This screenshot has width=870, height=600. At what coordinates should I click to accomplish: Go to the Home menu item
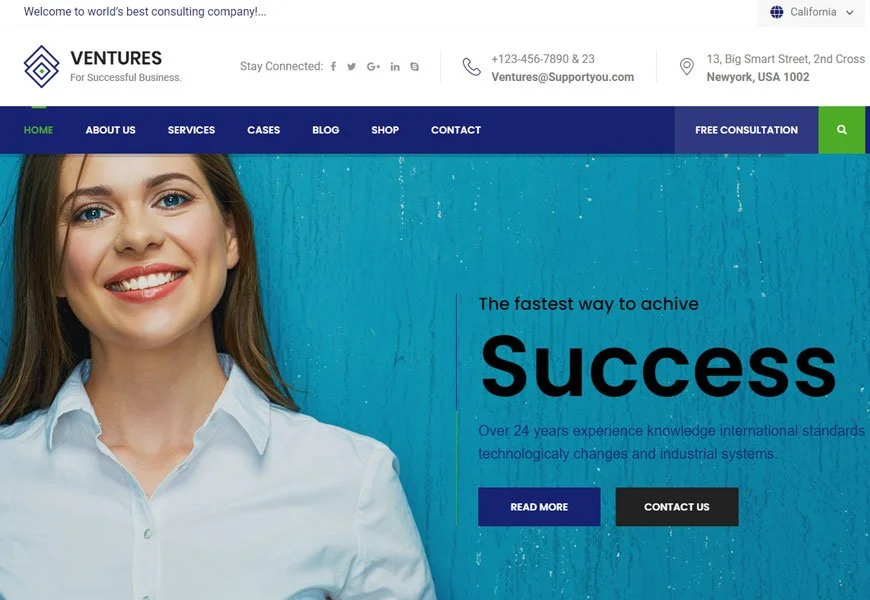(38, 130)
